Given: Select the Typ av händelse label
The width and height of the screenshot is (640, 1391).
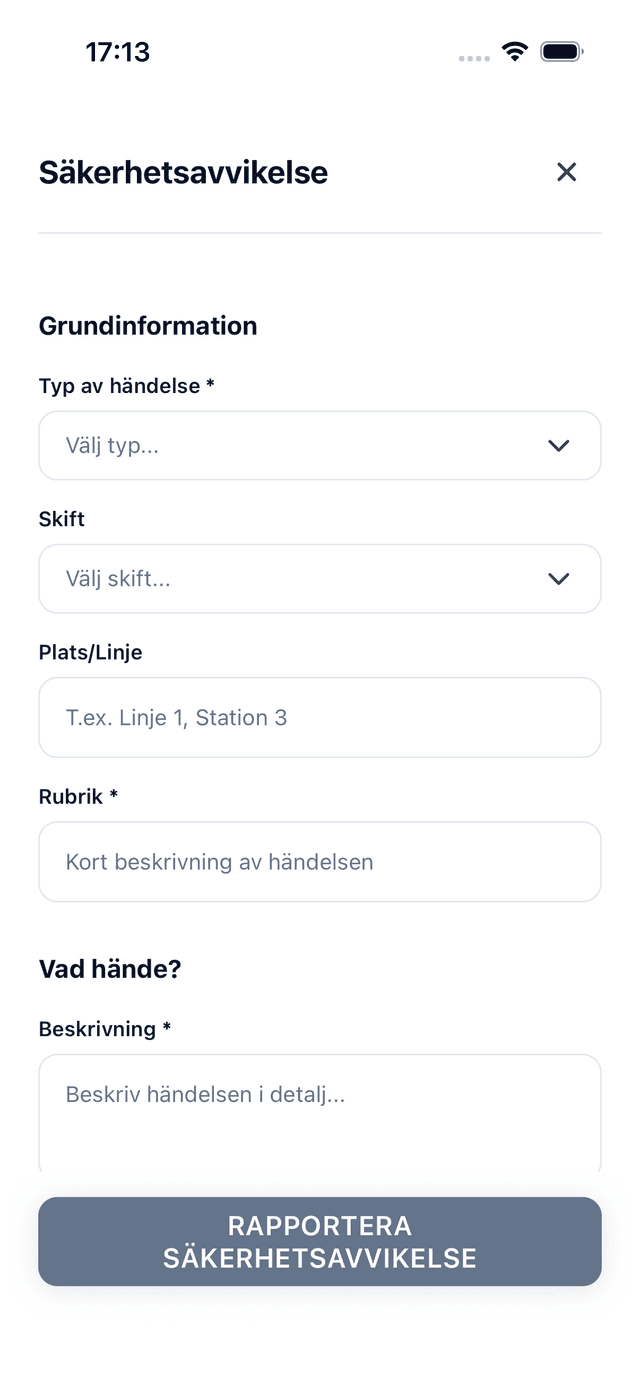Looking at the screenshot, I should coord(126,386).
